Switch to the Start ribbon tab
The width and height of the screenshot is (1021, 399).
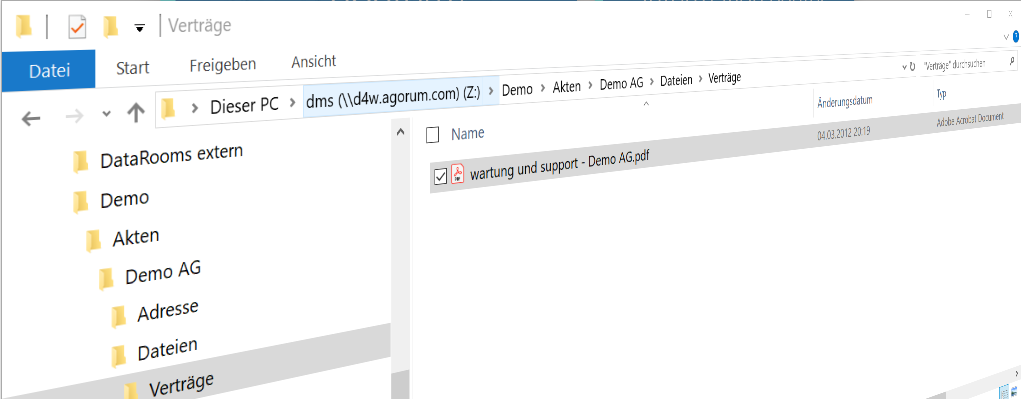point(132,67)
